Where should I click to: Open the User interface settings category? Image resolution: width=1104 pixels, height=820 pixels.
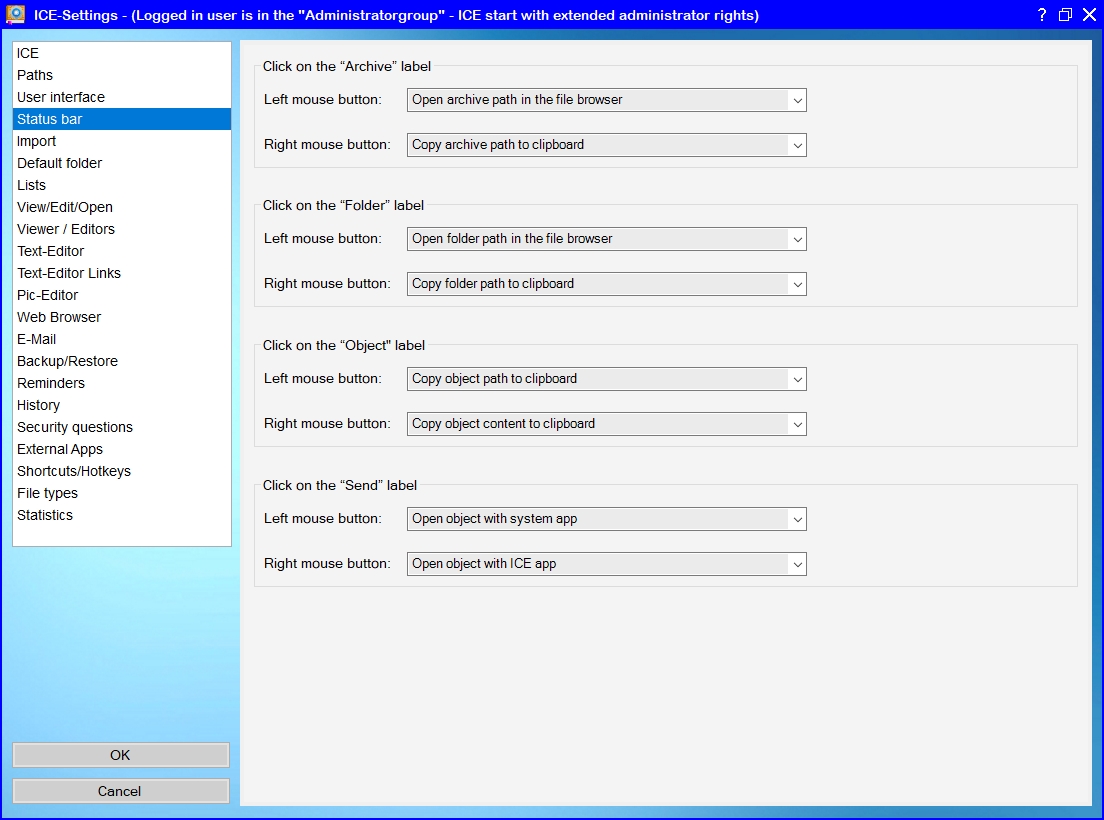[61, 97]
